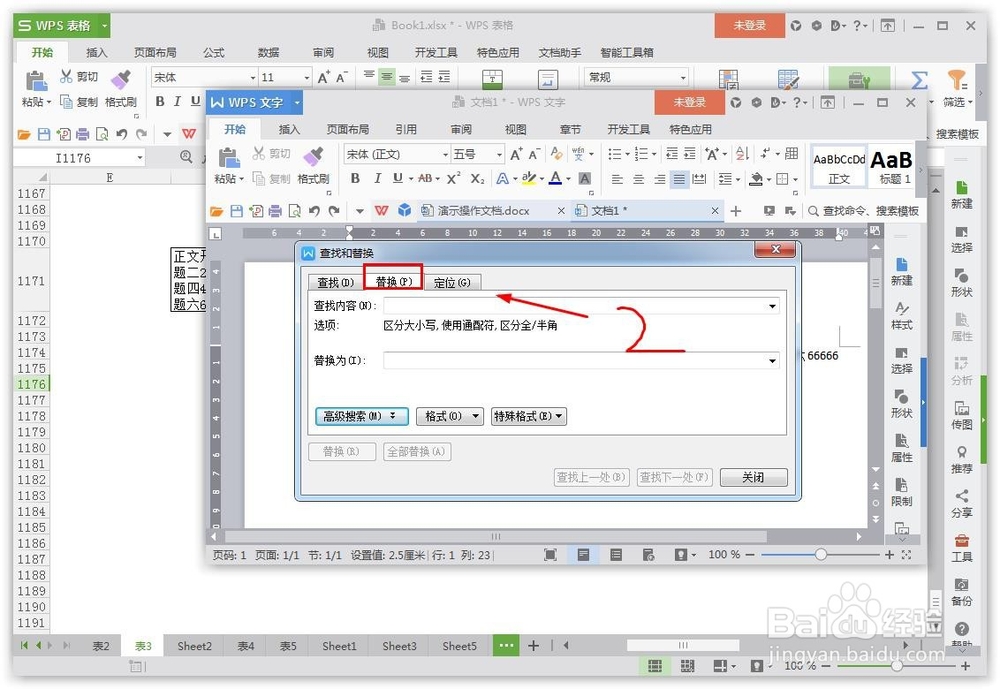The height and width of the screenshot is (689, 1000).
Task: Select the 标题 1 style thumbnail
Action: click(x=892, y=167)
